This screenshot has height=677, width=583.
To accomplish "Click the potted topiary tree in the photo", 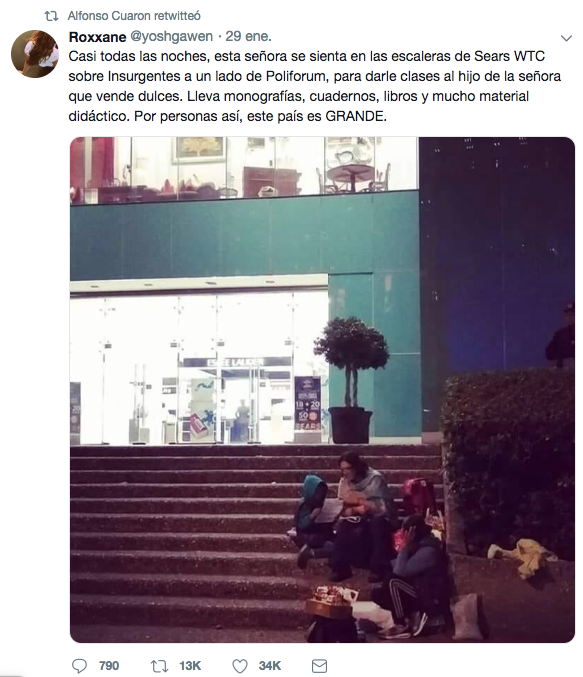I will [351, 380].
